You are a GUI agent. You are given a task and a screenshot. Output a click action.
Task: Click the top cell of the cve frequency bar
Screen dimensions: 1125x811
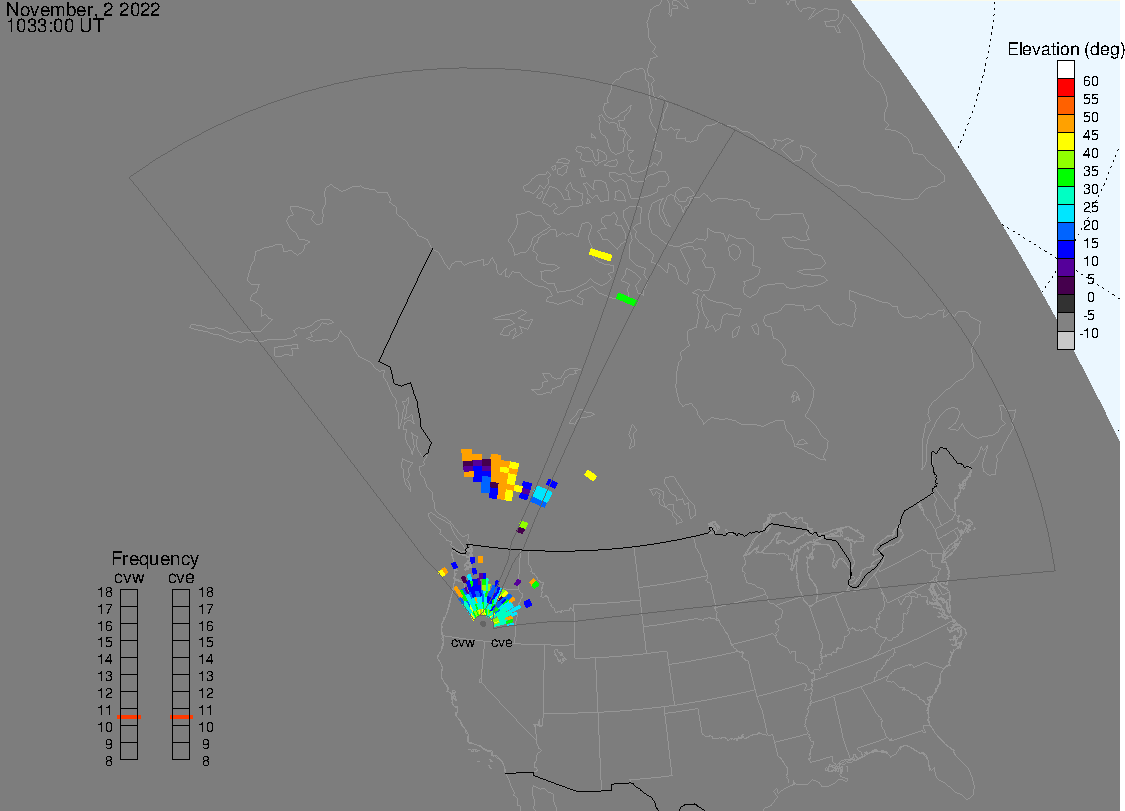tap(182, 598)
